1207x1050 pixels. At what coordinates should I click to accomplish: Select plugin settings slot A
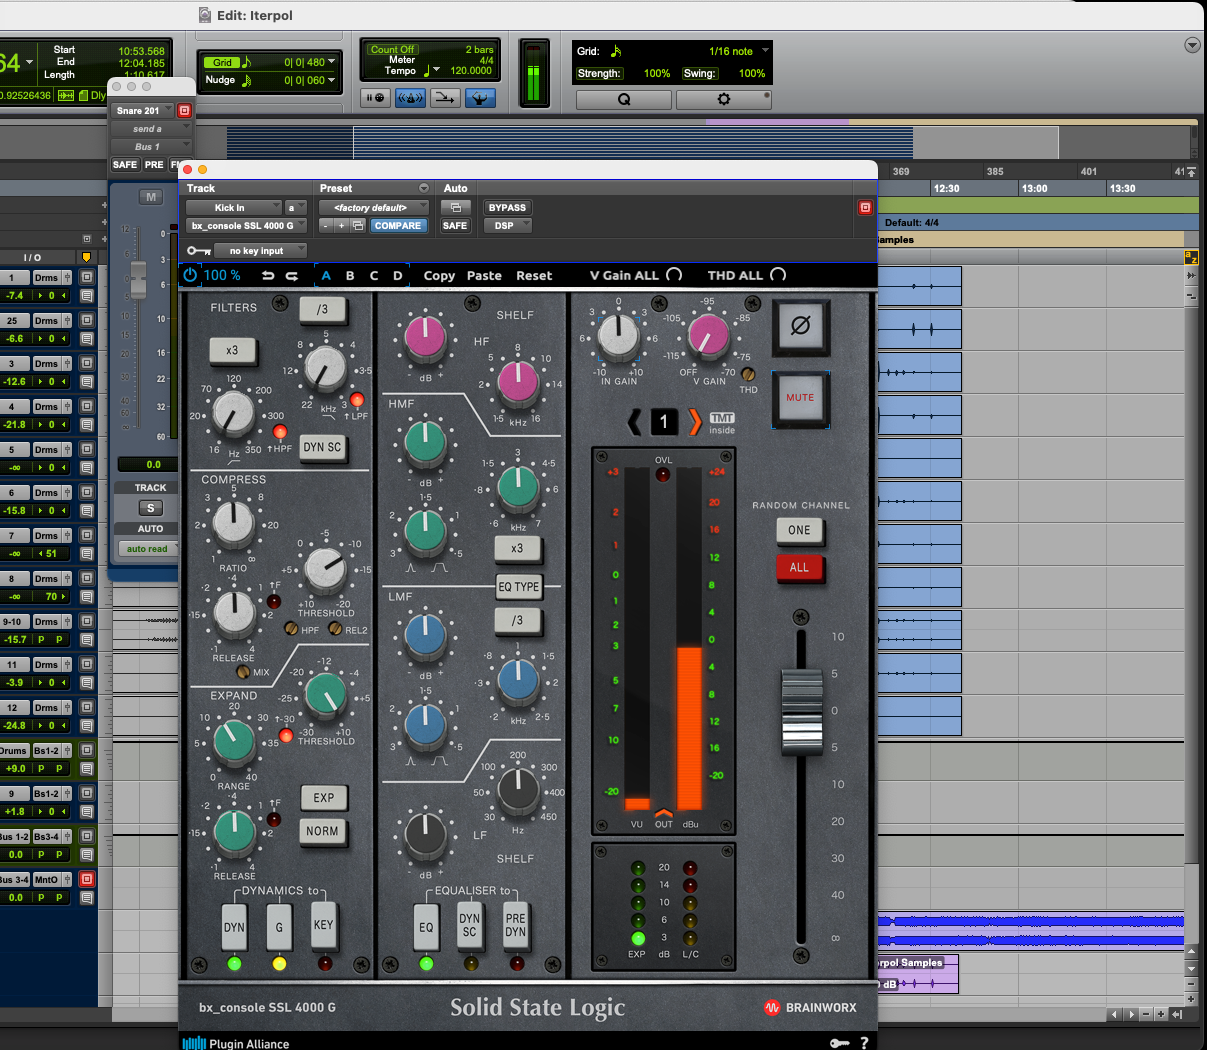pyautogui.click(x=326, y=276)
